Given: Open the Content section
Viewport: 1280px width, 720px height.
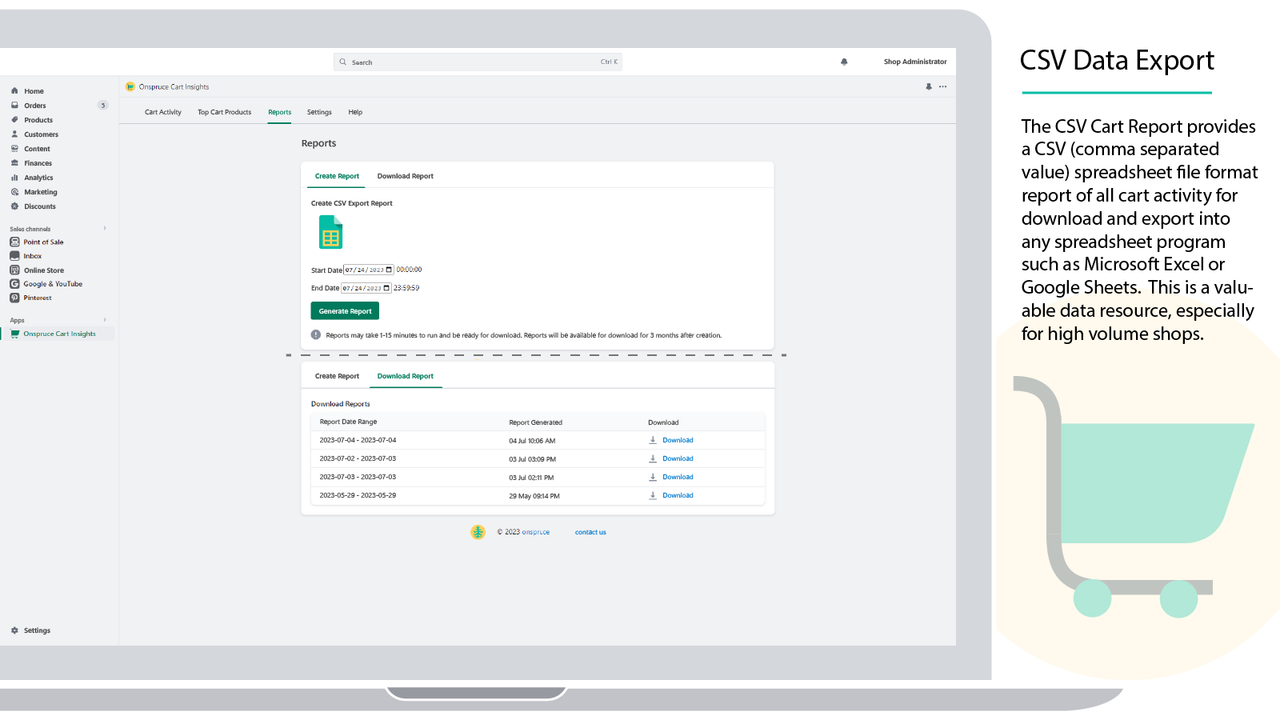Looking at the screenshot, I should 37,149.
